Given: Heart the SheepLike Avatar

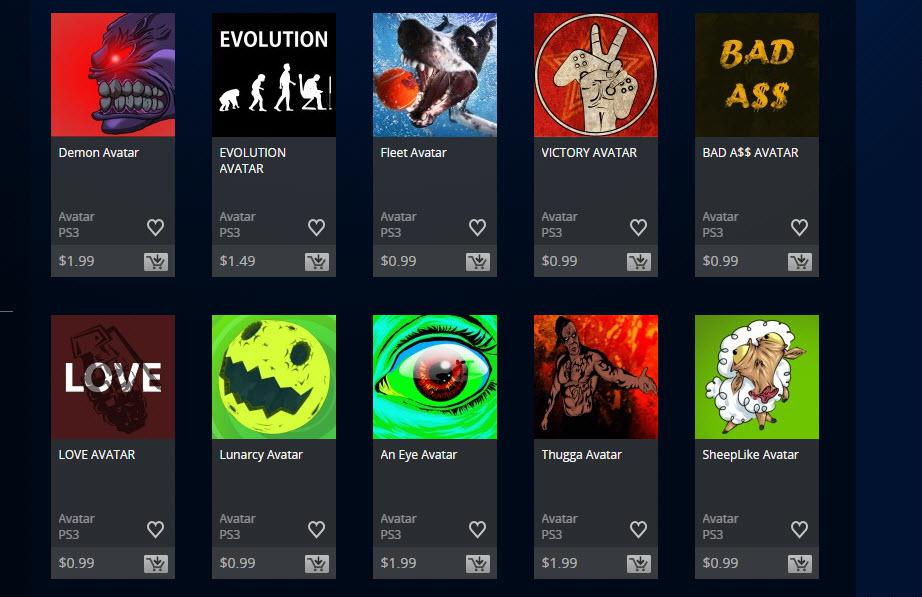Looking at the screenshot, I should (x=800, y=529).
